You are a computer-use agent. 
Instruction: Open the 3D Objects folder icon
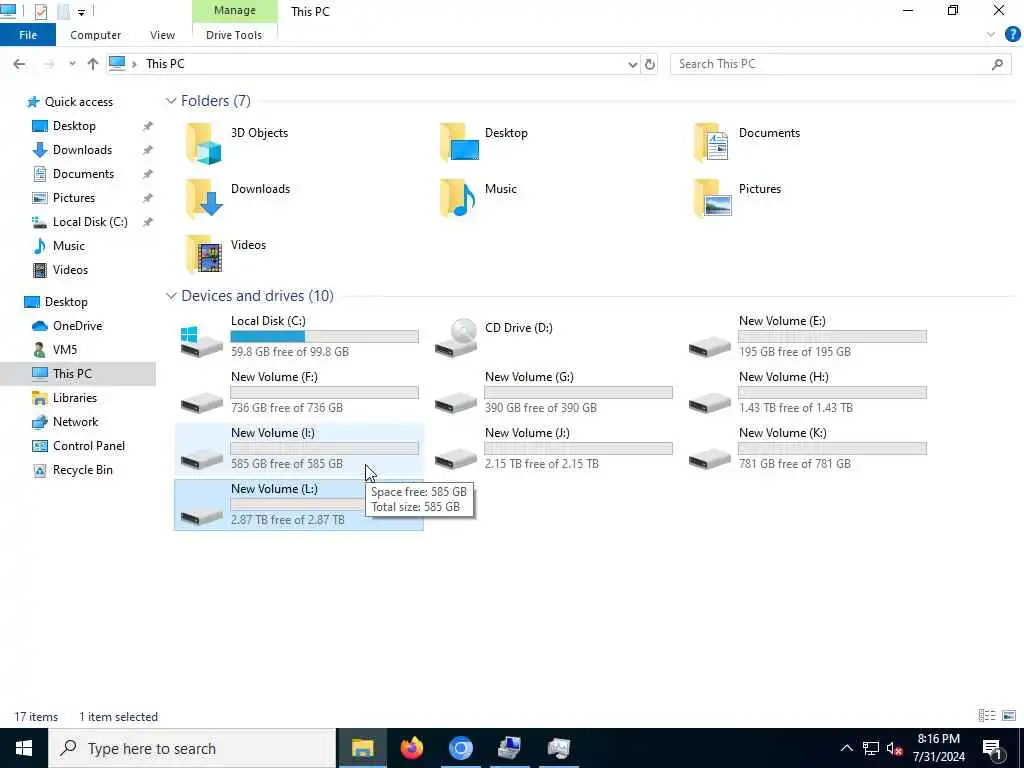point(204,142)
